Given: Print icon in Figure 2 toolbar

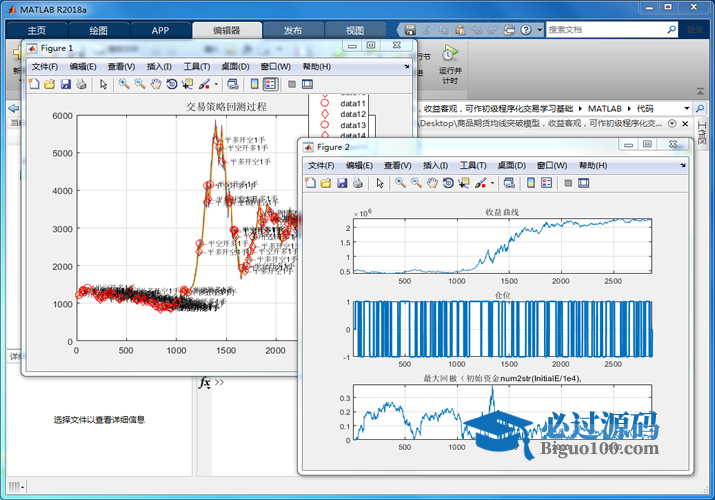Looking at the screenshot, I should point(358,183).
